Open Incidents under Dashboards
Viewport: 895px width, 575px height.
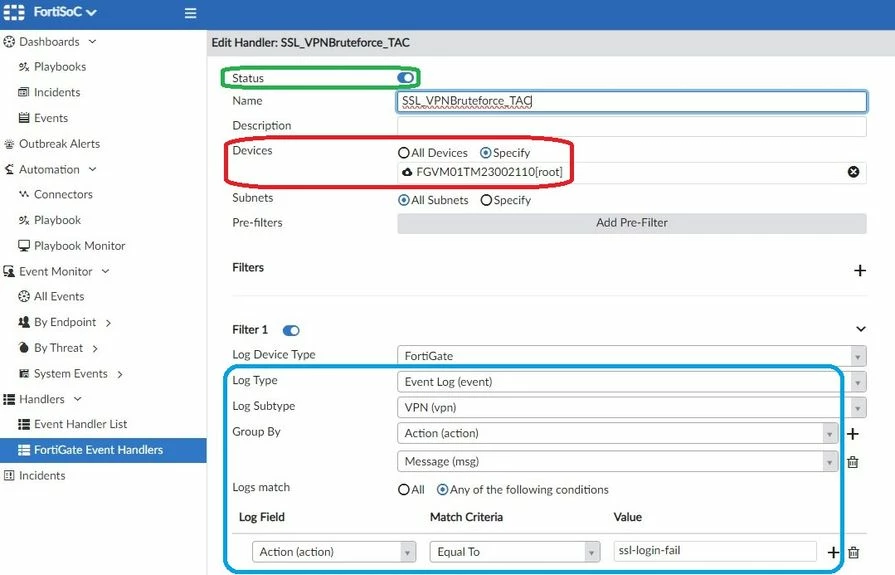[x=57, y=93]
